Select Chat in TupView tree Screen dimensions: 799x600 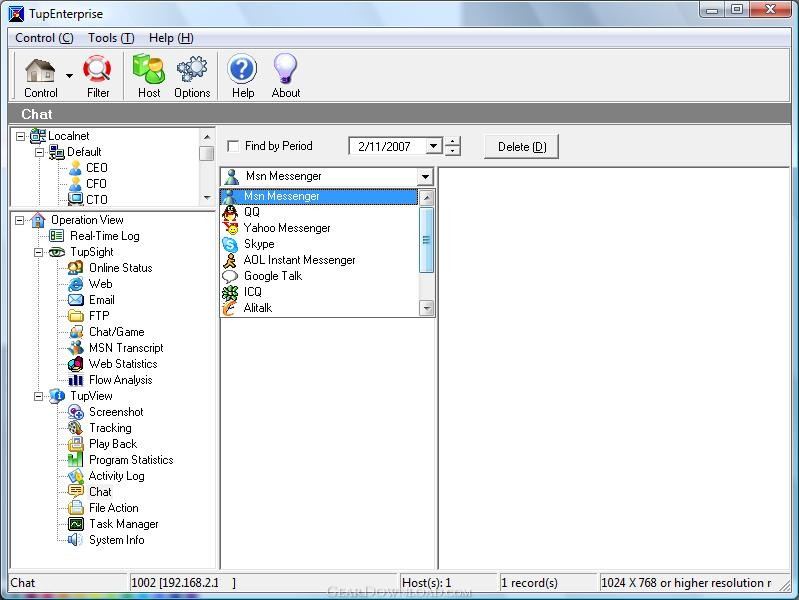point(100,492)
